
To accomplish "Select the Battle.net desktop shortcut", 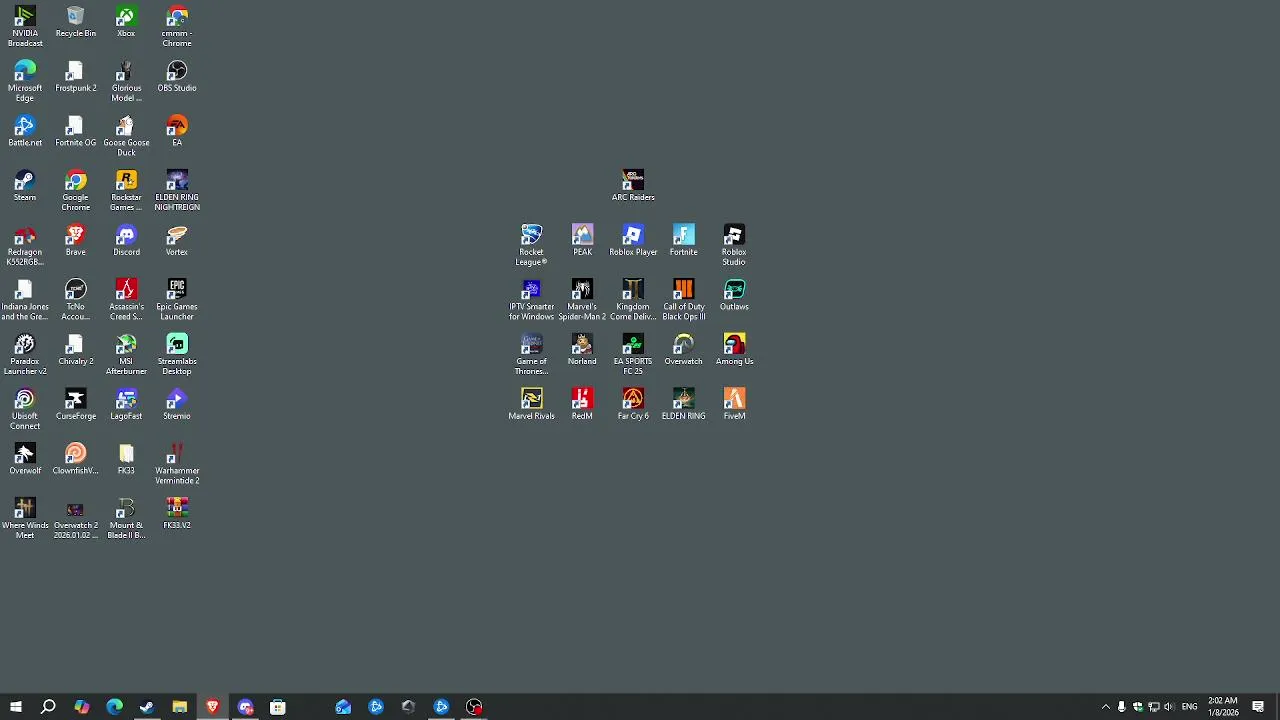I will (25, 131).
